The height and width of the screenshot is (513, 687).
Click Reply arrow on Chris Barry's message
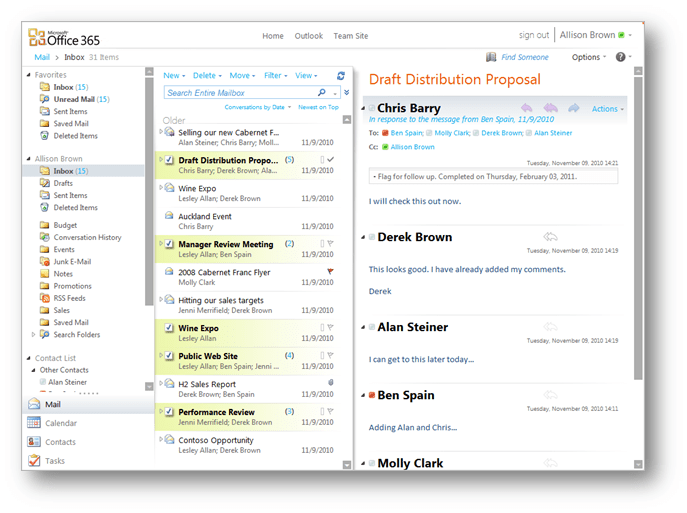point(527,108)
